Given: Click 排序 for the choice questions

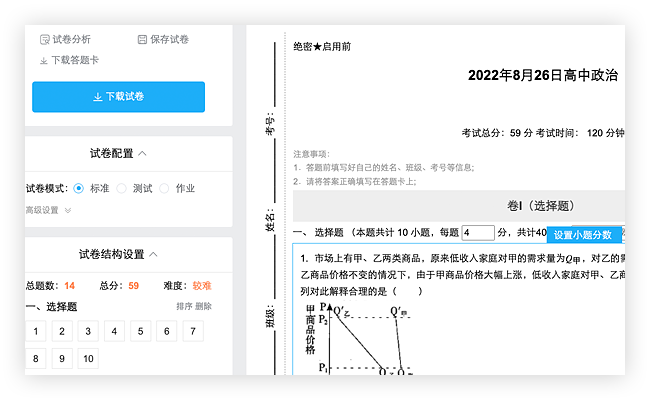Looking at the screenshot, I should tap(184, 306).
